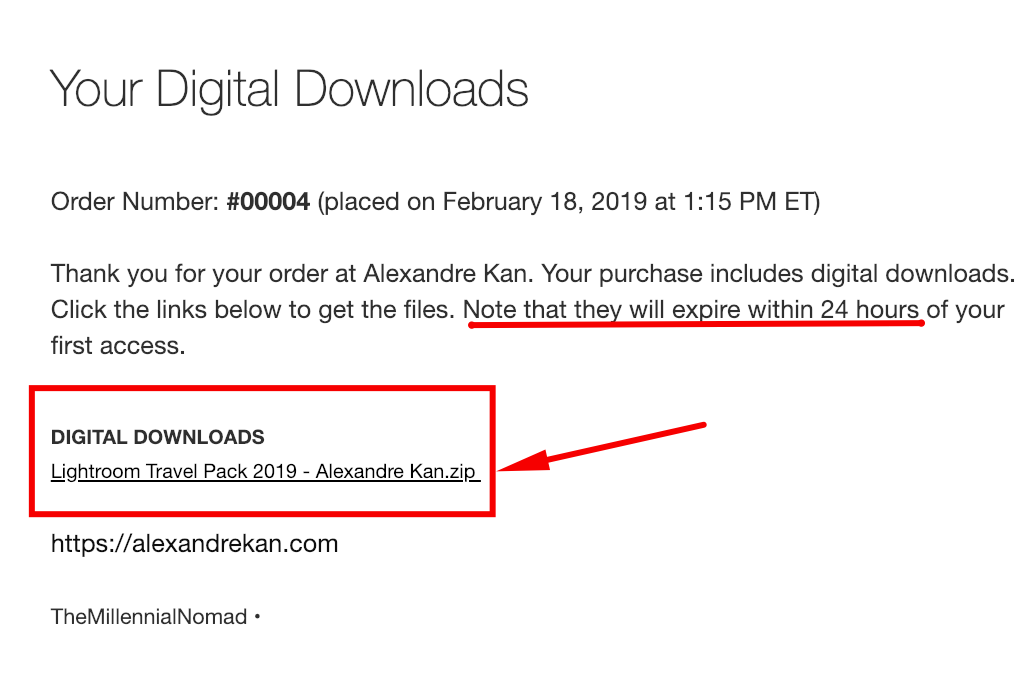Click the Your Digital Downloads heading
1036x700 pixels.
(x=289, y=90)
